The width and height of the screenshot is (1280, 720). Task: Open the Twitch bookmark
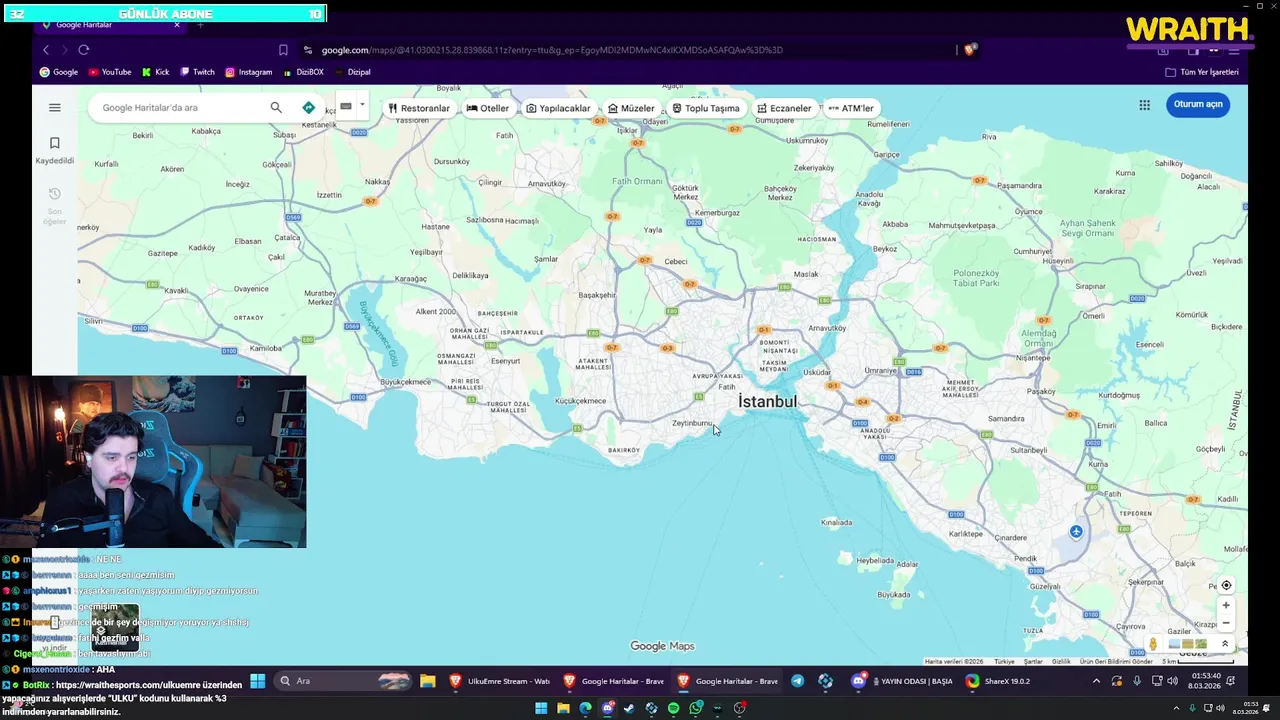(197, 72)
